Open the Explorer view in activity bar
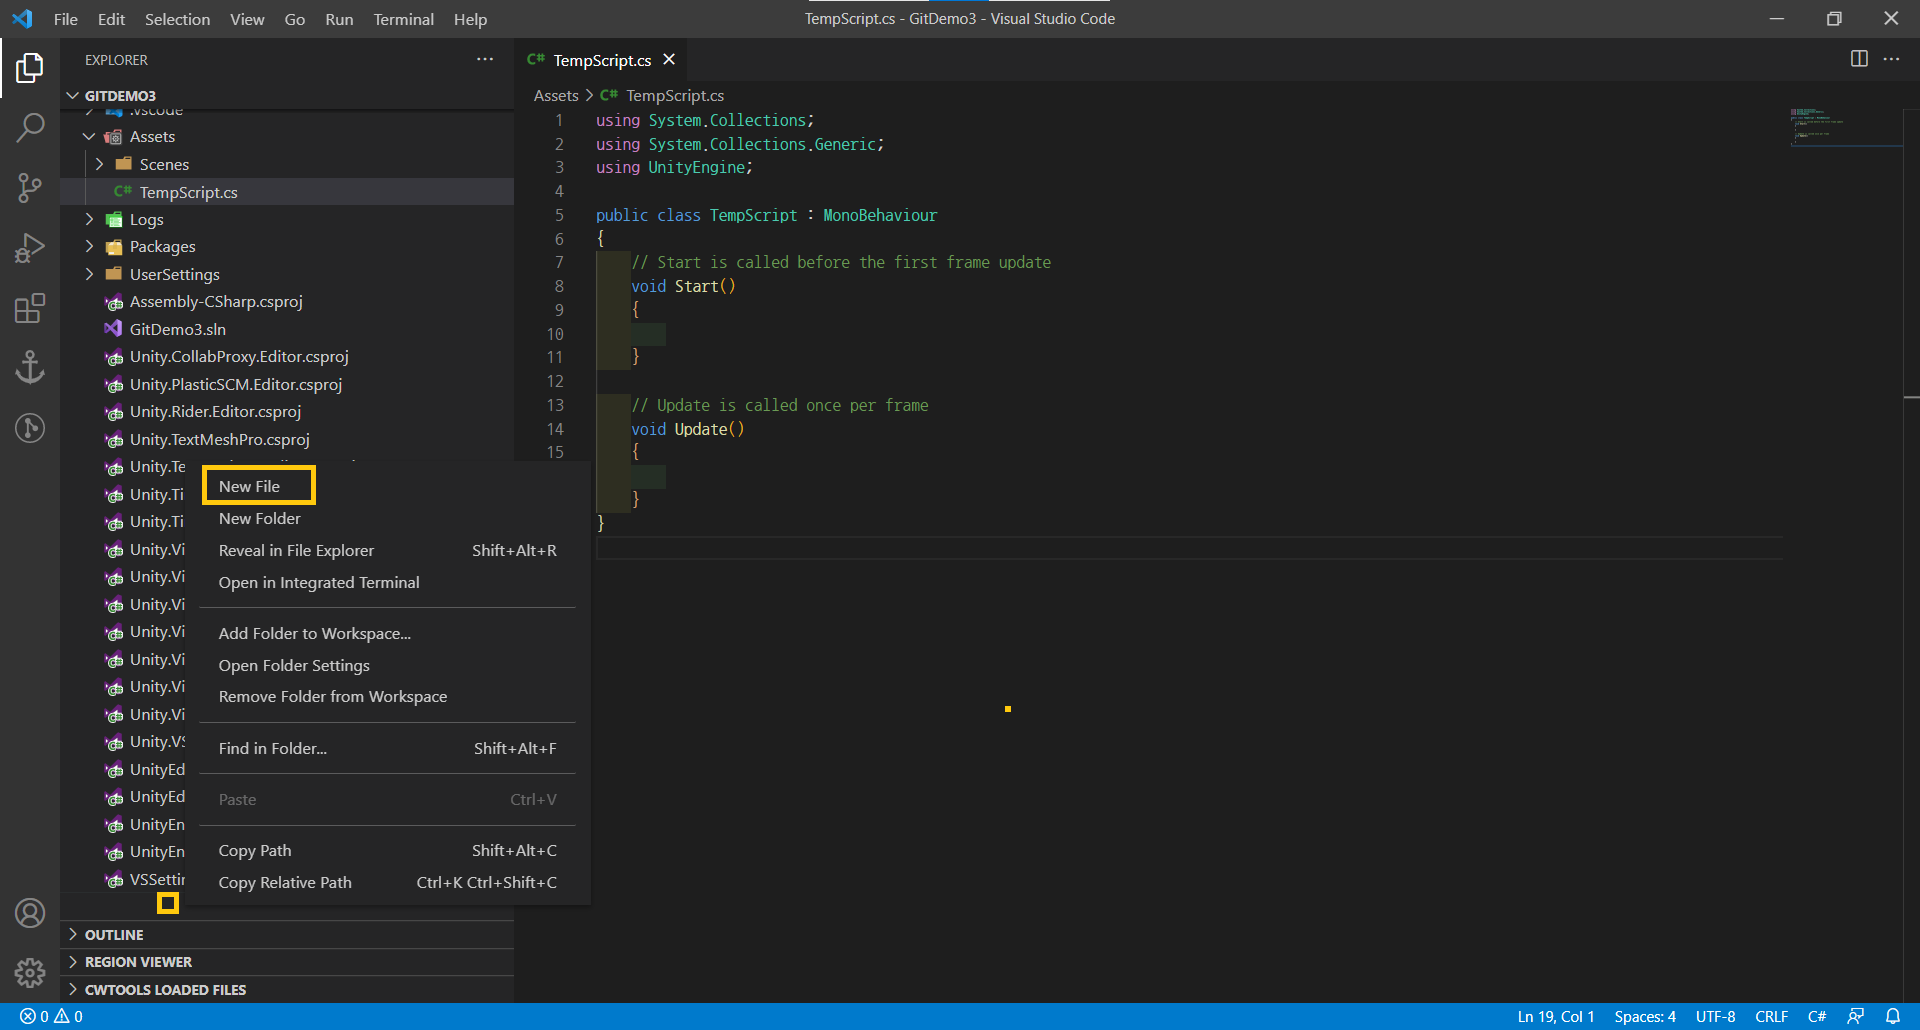The height and width of the screenshot is (1030, 1920). [30, 68]
